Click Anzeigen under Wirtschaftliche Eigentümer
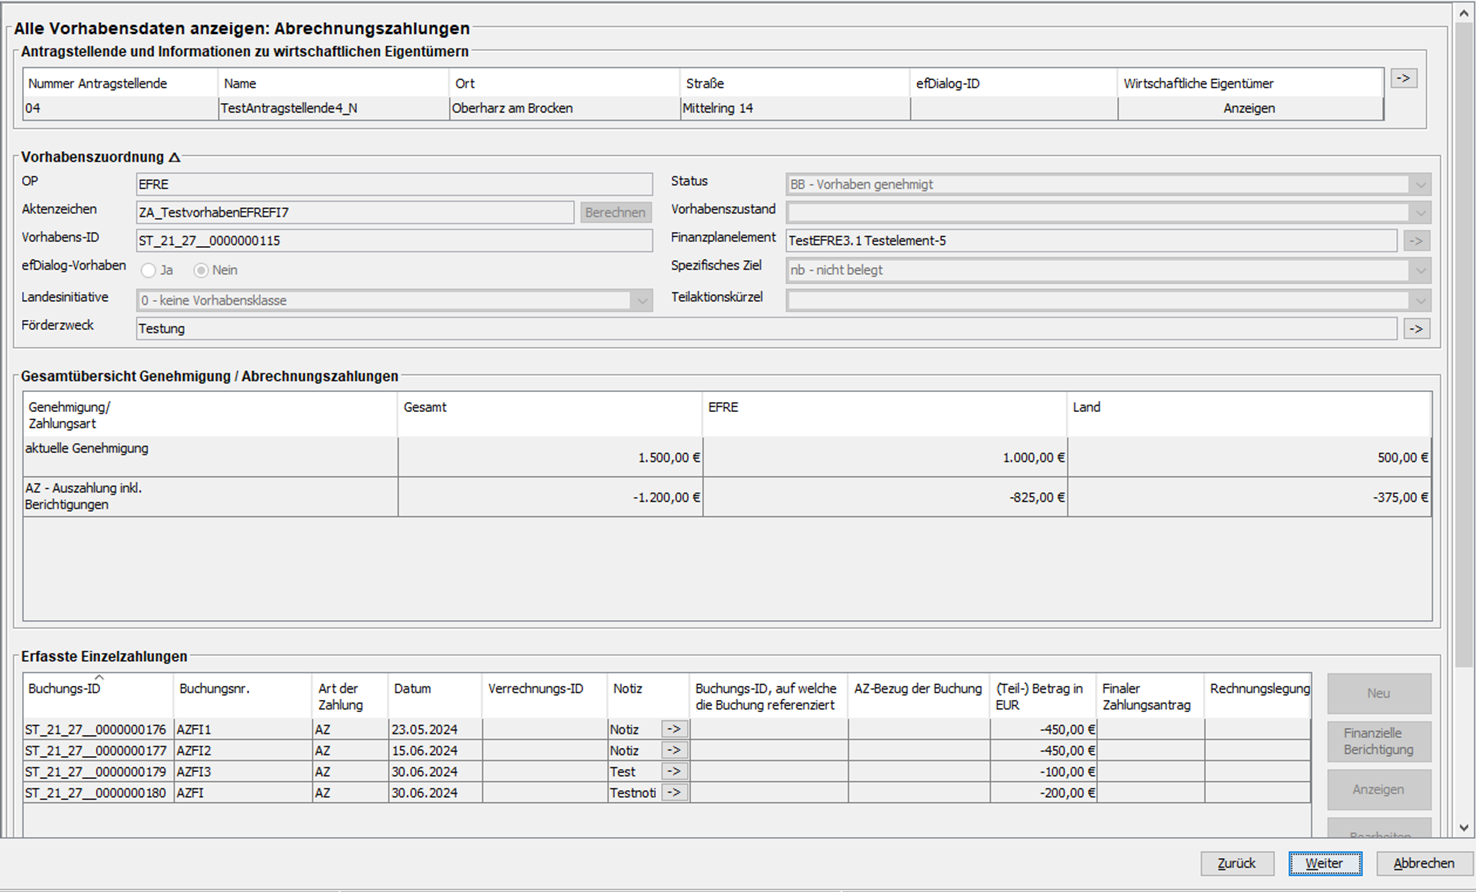 pyautogui.click(x=1249, y=108)
